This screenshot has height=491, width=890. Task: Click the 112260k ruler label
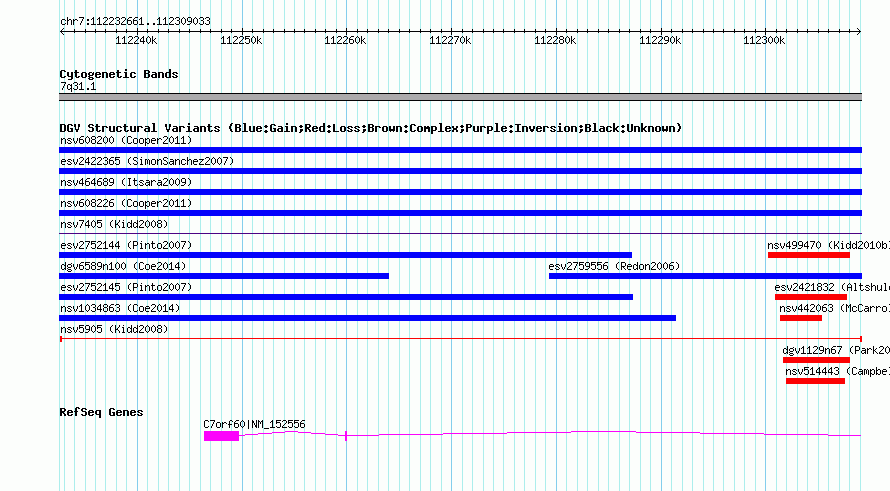pyautogui.click(x=345, y=40)
